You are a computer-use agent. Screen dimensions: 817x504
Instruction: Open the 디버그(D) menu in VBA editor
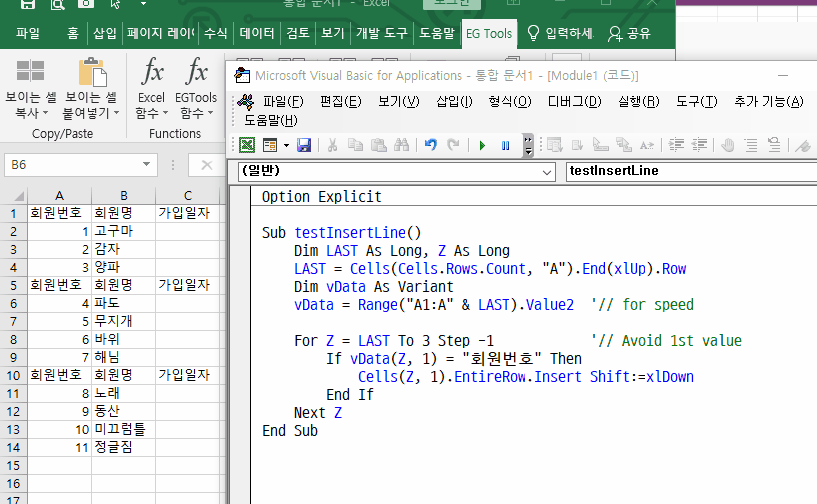coord(574,101)
